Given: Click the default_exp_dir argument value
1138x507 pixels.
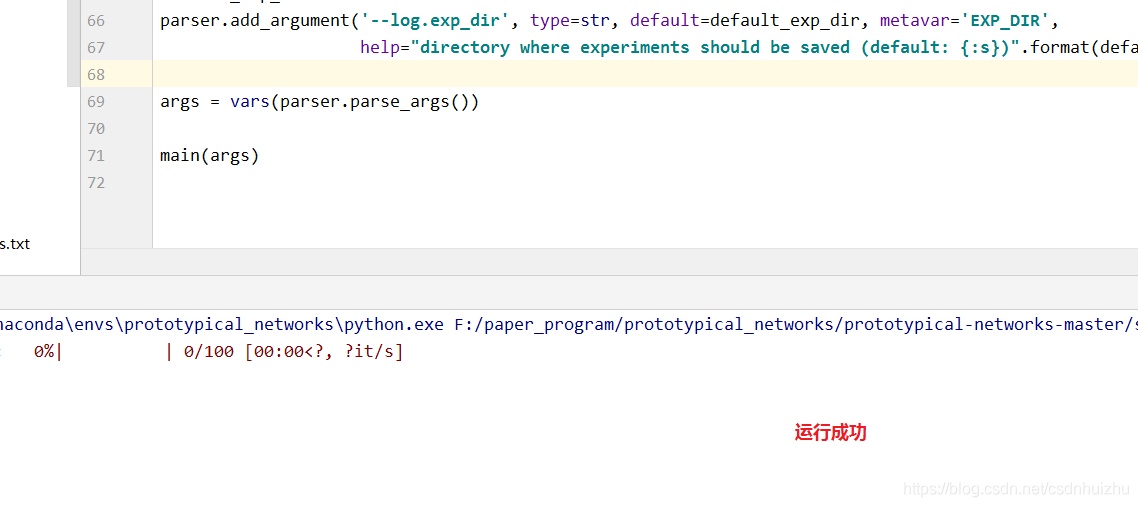Looking at the screenshot, I should click(785, 20).
